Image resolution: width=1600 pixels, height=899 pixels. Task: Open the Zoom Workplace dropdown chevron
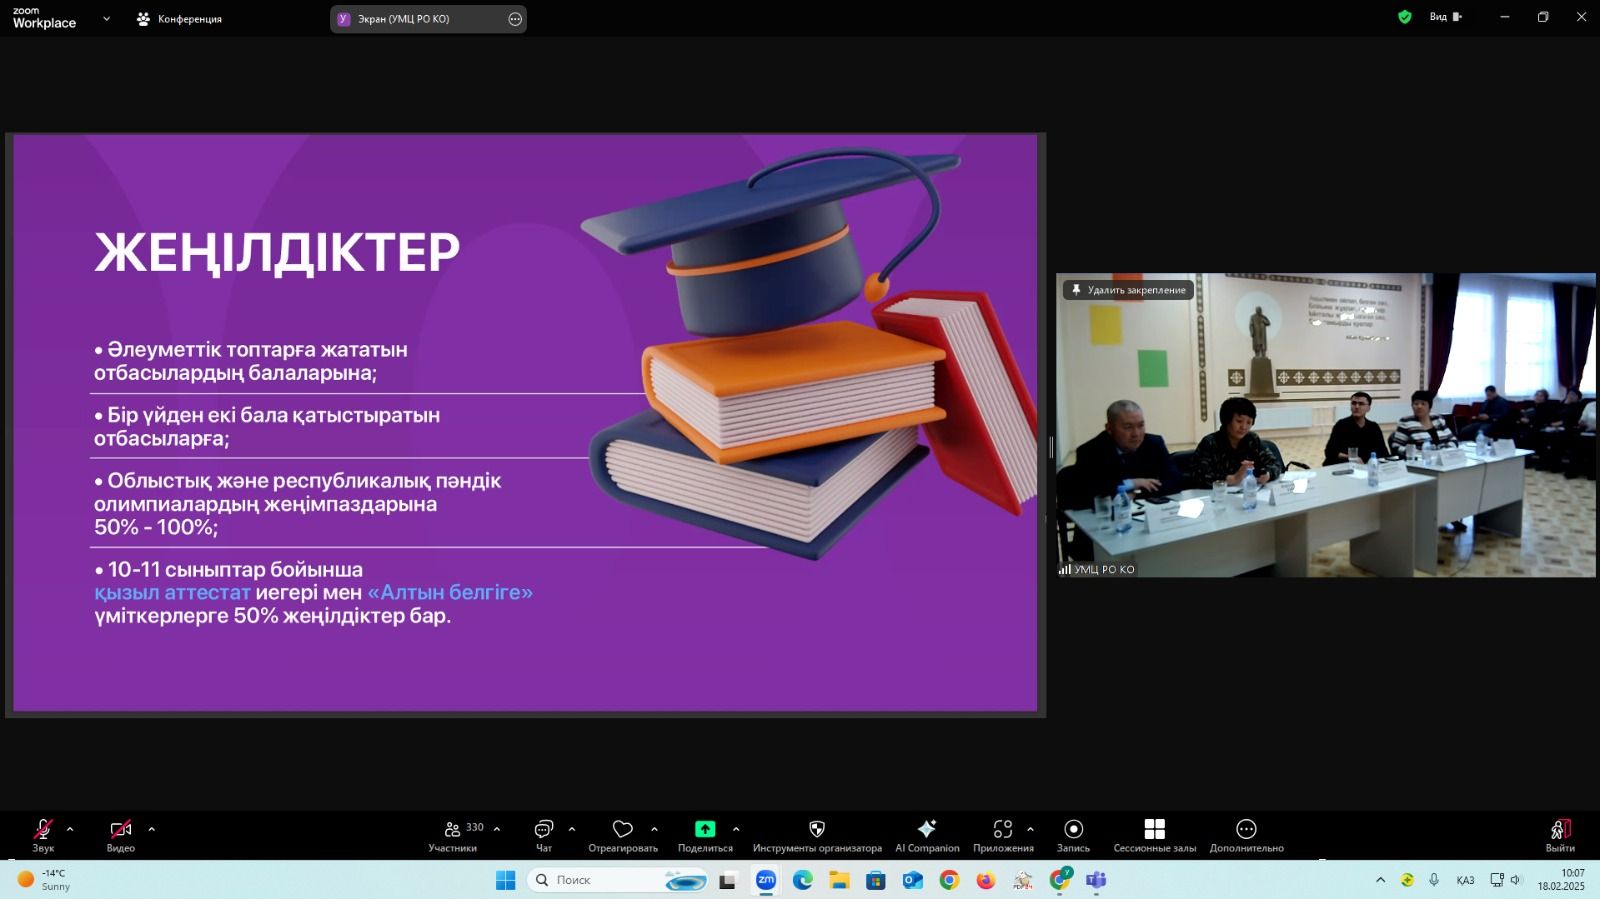pos(106,19)
